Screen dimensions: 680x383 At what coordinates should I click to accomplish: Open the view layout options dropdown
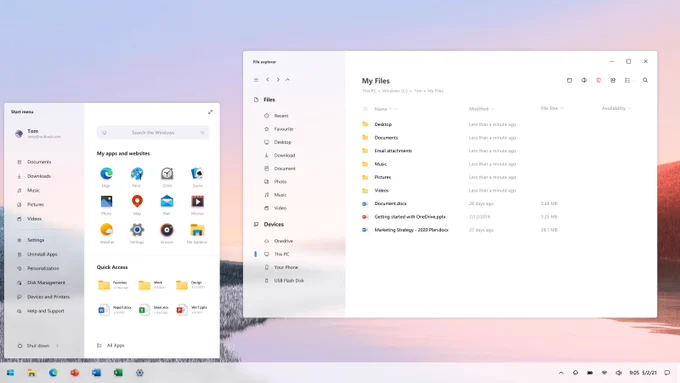click(x=629, y=80)
